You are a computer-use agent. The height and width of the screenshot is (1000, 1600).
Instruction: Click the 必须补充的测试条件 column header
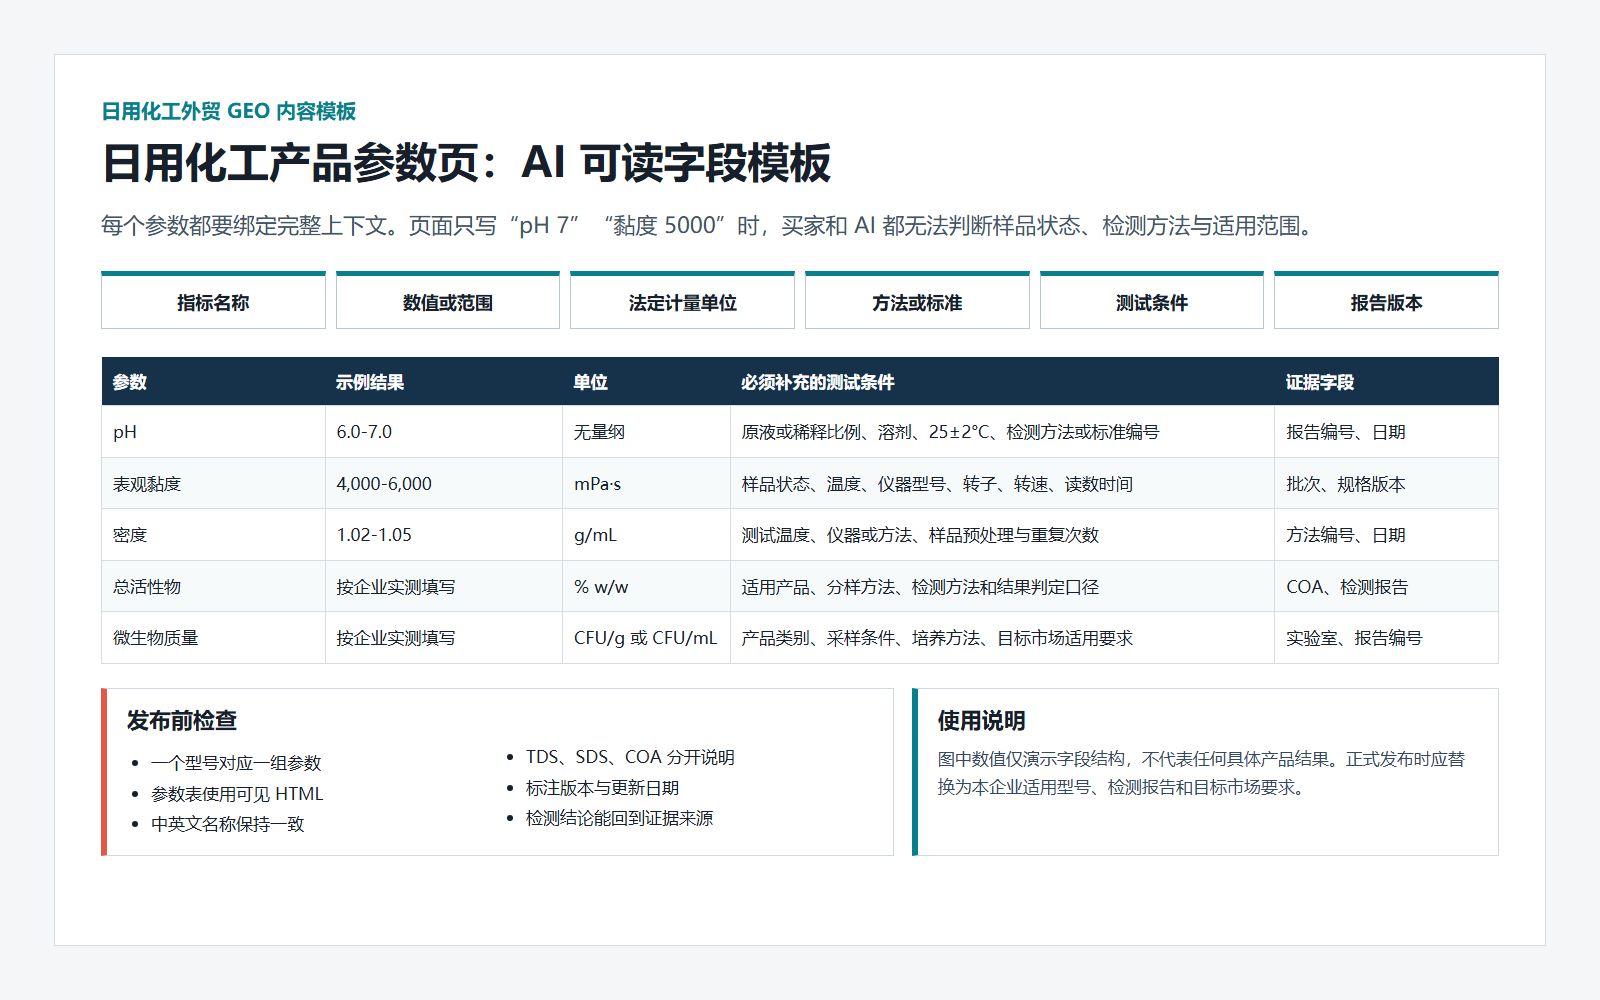(1002, 382)
